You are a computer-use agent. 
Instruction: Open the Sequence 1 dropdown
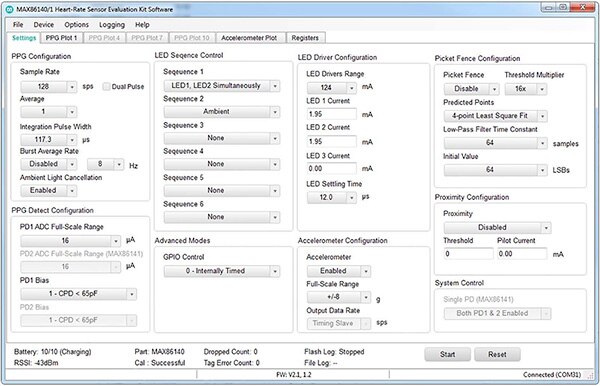[x=222, y=86]
